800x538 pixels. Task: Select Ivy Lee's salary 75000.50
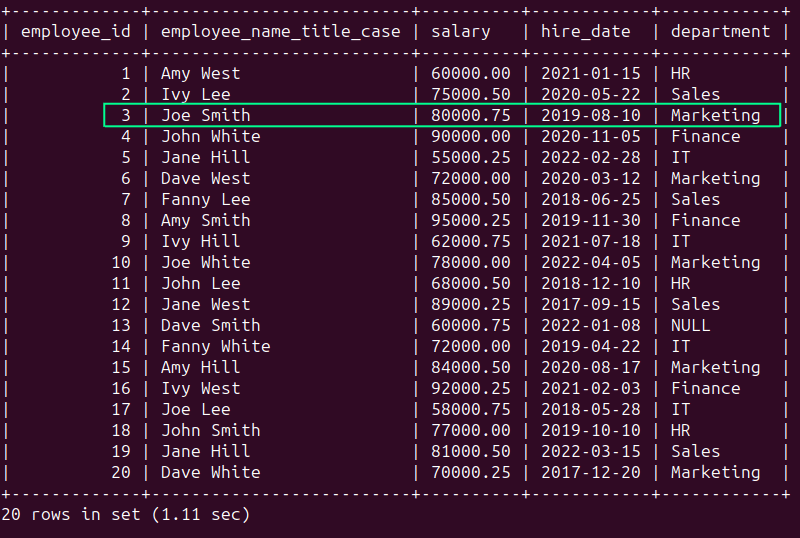471,94
